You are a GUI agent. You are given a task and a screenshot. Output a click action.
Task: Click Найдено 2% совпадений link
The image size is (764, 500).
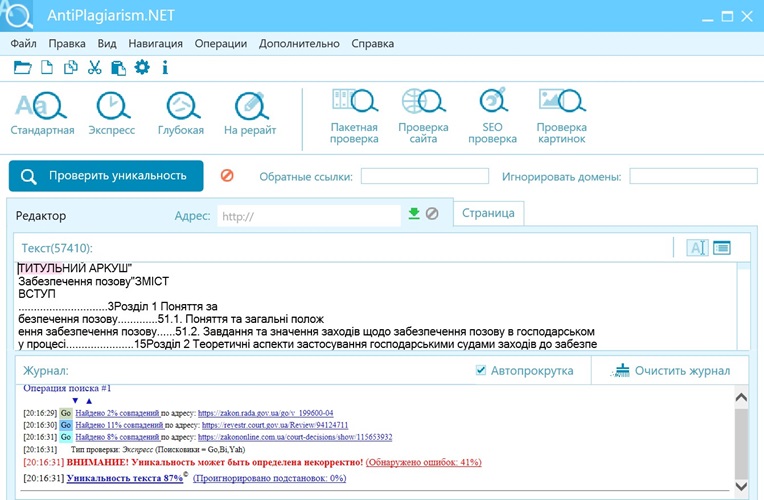pos(117,413)
